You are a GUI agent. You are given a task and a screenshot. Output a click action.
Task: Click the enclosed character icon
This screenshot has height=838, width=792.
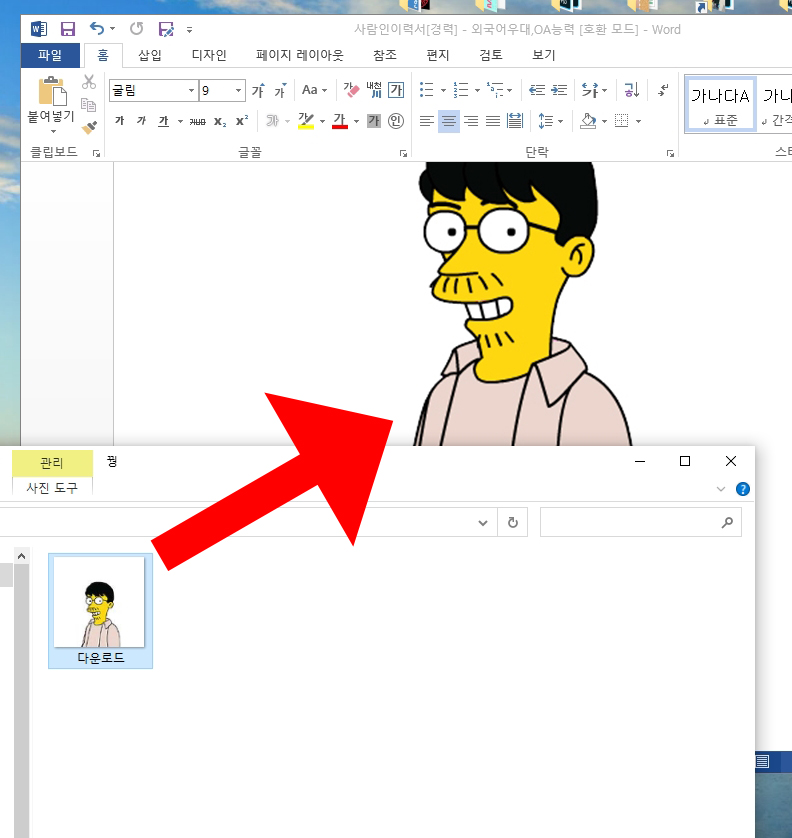(x=396, y=121)
